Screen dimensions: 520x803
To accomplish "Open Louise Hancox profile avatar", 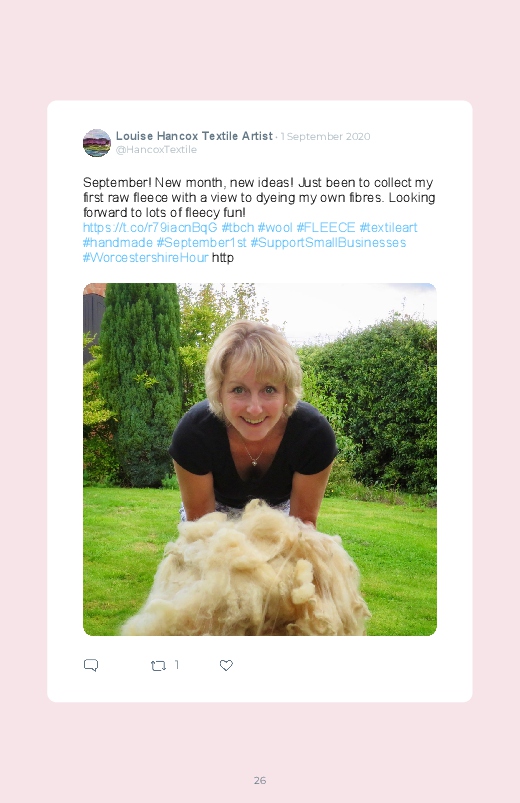I will 97,143.
